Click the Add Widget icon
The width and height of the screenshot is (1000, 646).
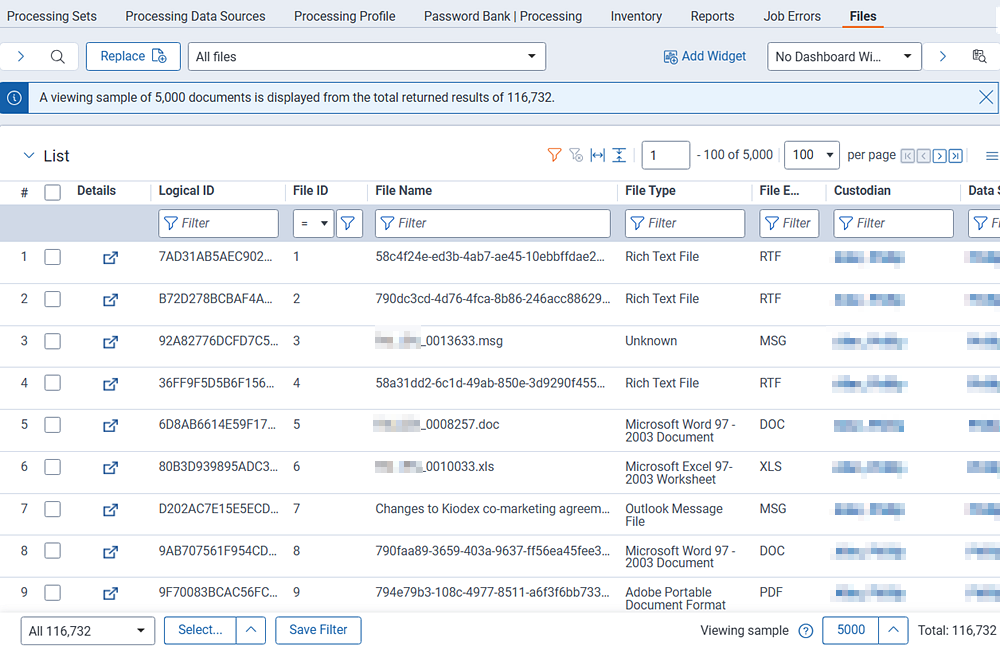[x=669, y=56]
